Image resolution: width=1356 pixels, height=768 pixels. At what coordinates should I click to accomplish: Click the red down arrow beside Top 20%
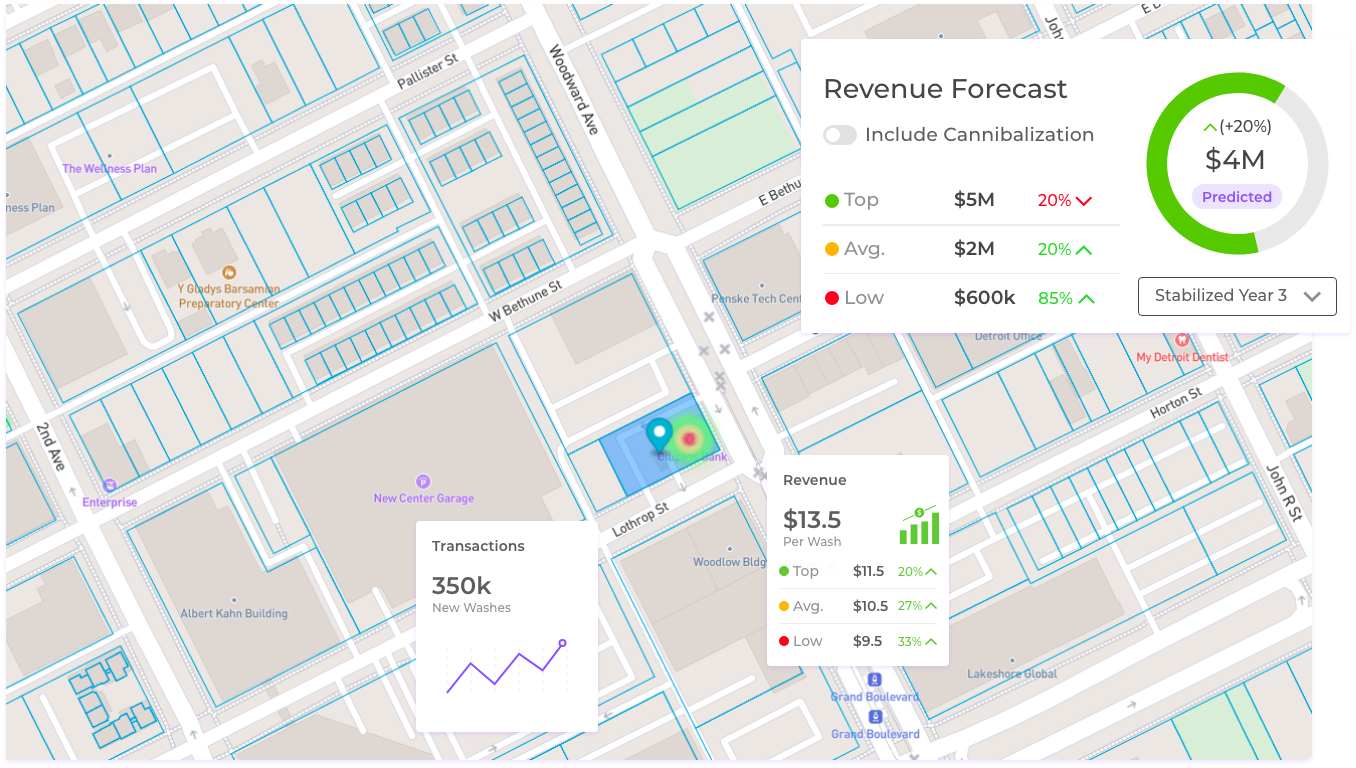[1083, 201]
